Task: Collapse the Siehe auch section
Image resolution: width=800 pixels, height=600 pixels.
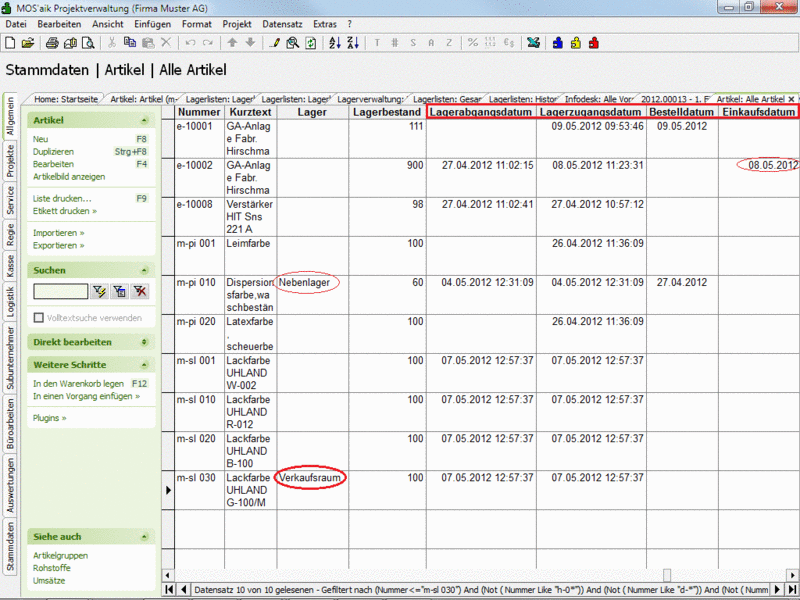Action: [144, 537]
